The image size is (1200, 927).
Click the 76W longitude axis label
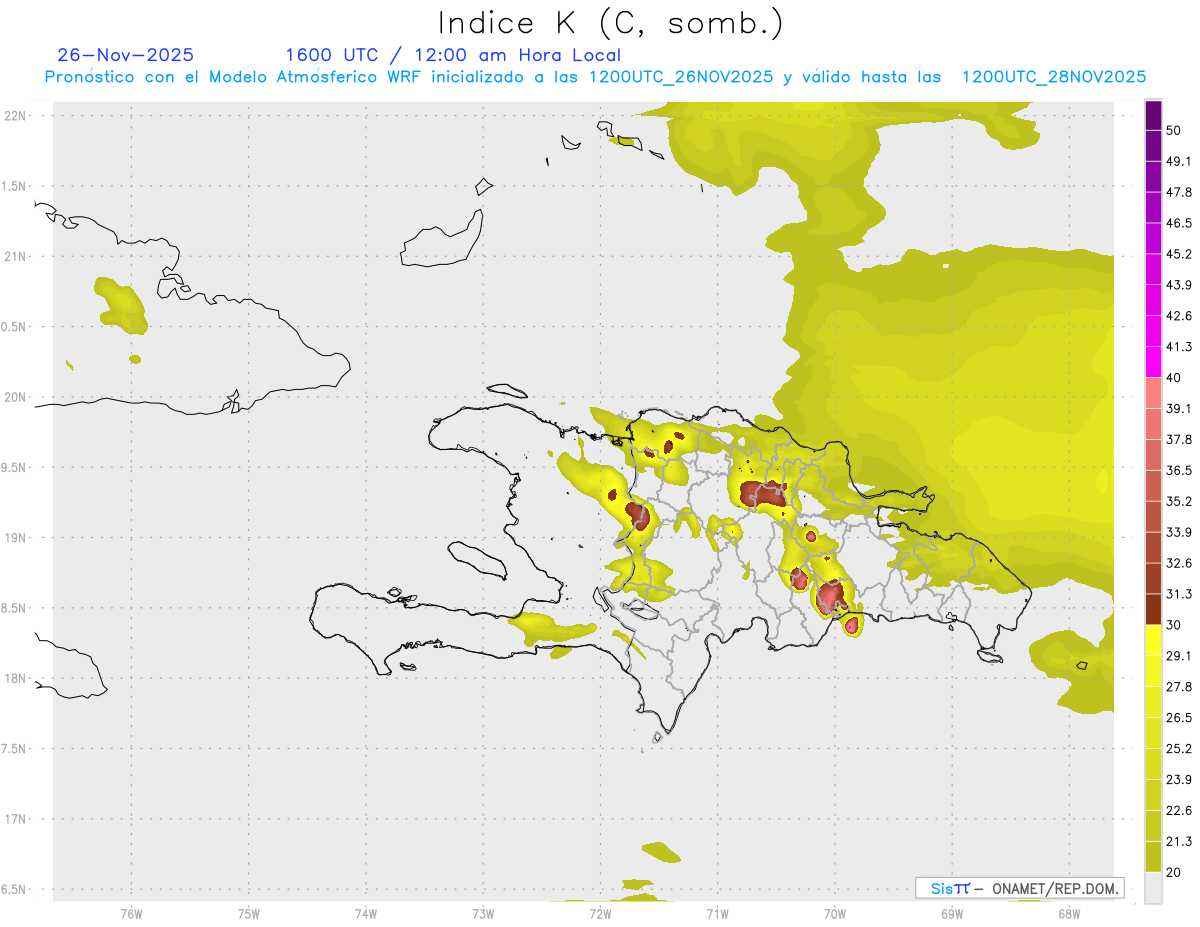click(131, 913)
